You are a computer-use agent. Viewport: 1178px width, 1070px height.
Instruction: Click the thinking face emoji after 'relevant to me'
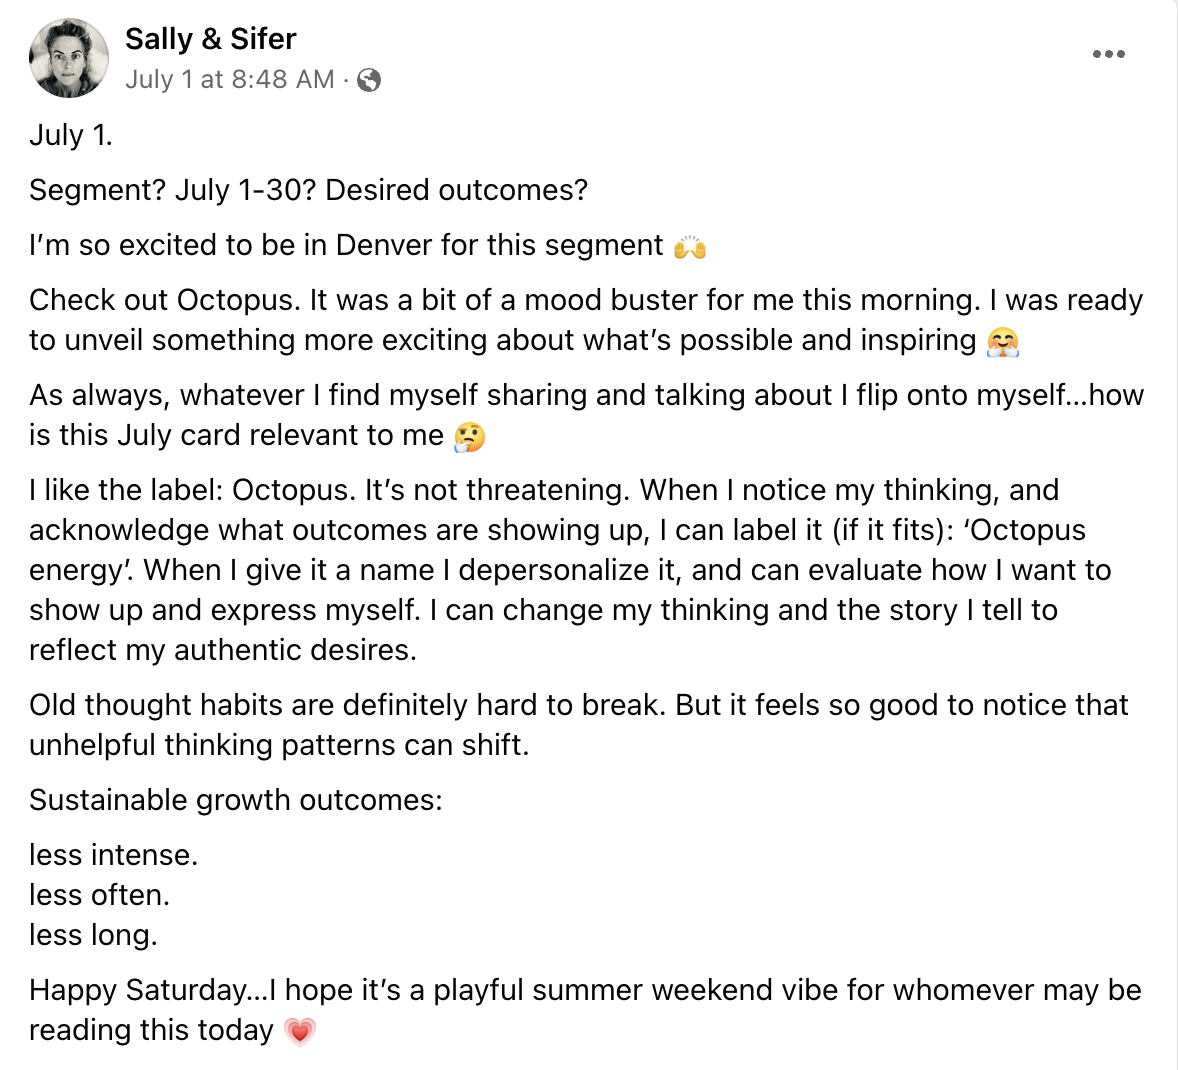point(469,437)
